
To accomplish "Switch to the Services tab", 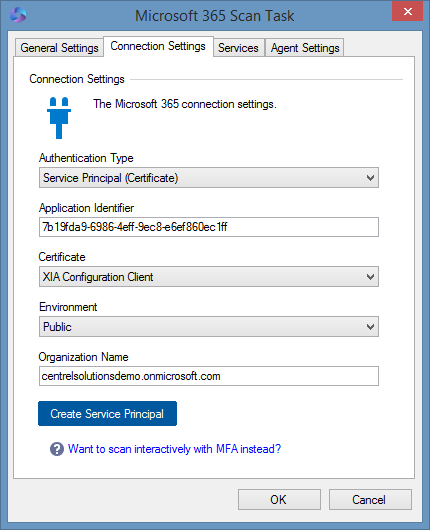I will point(238,48).
